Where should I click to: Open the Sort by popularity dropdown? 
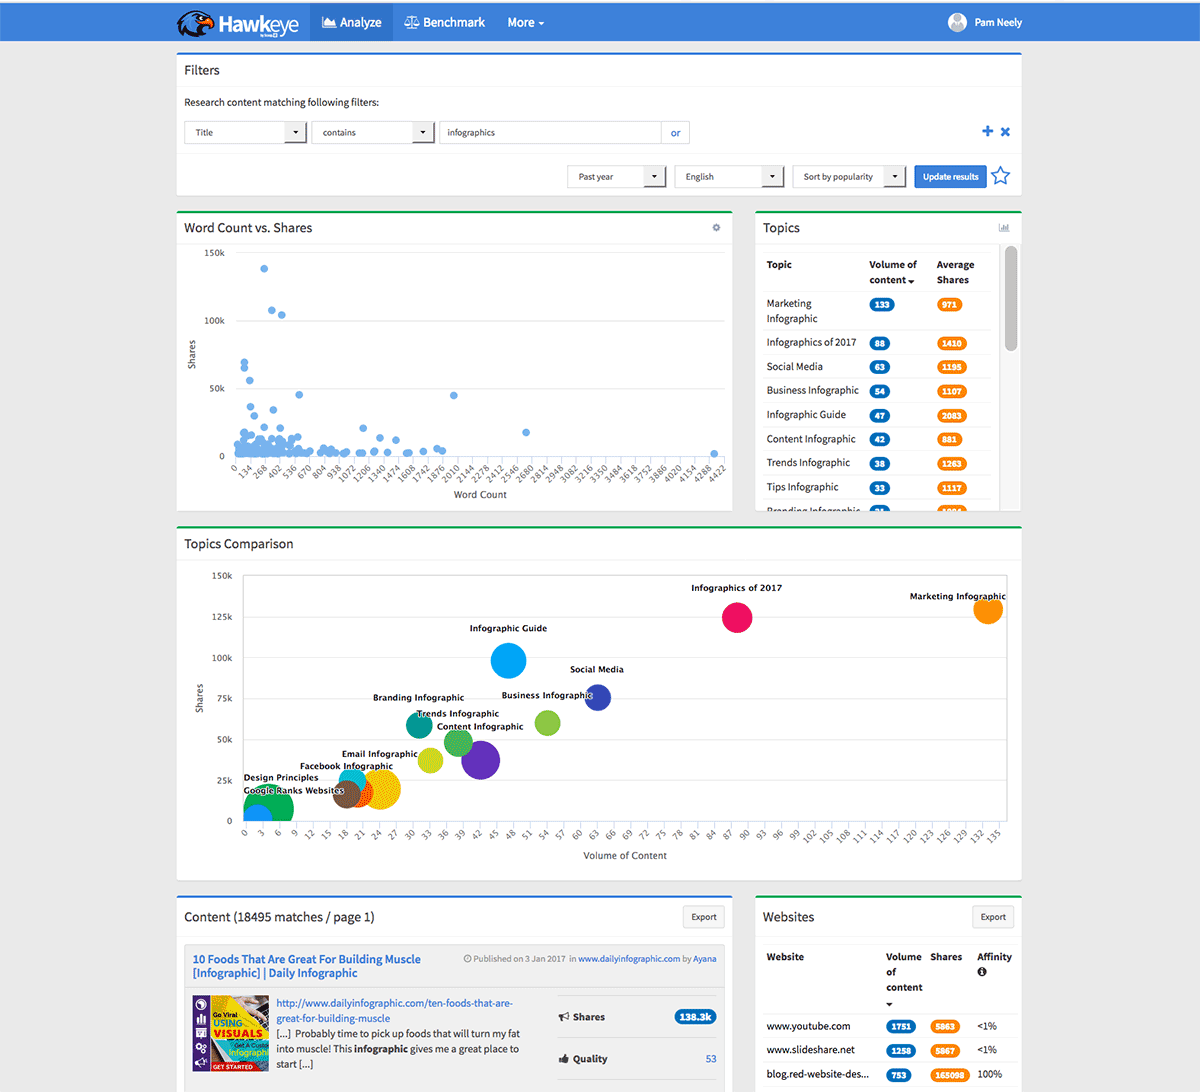pos(849,176)
